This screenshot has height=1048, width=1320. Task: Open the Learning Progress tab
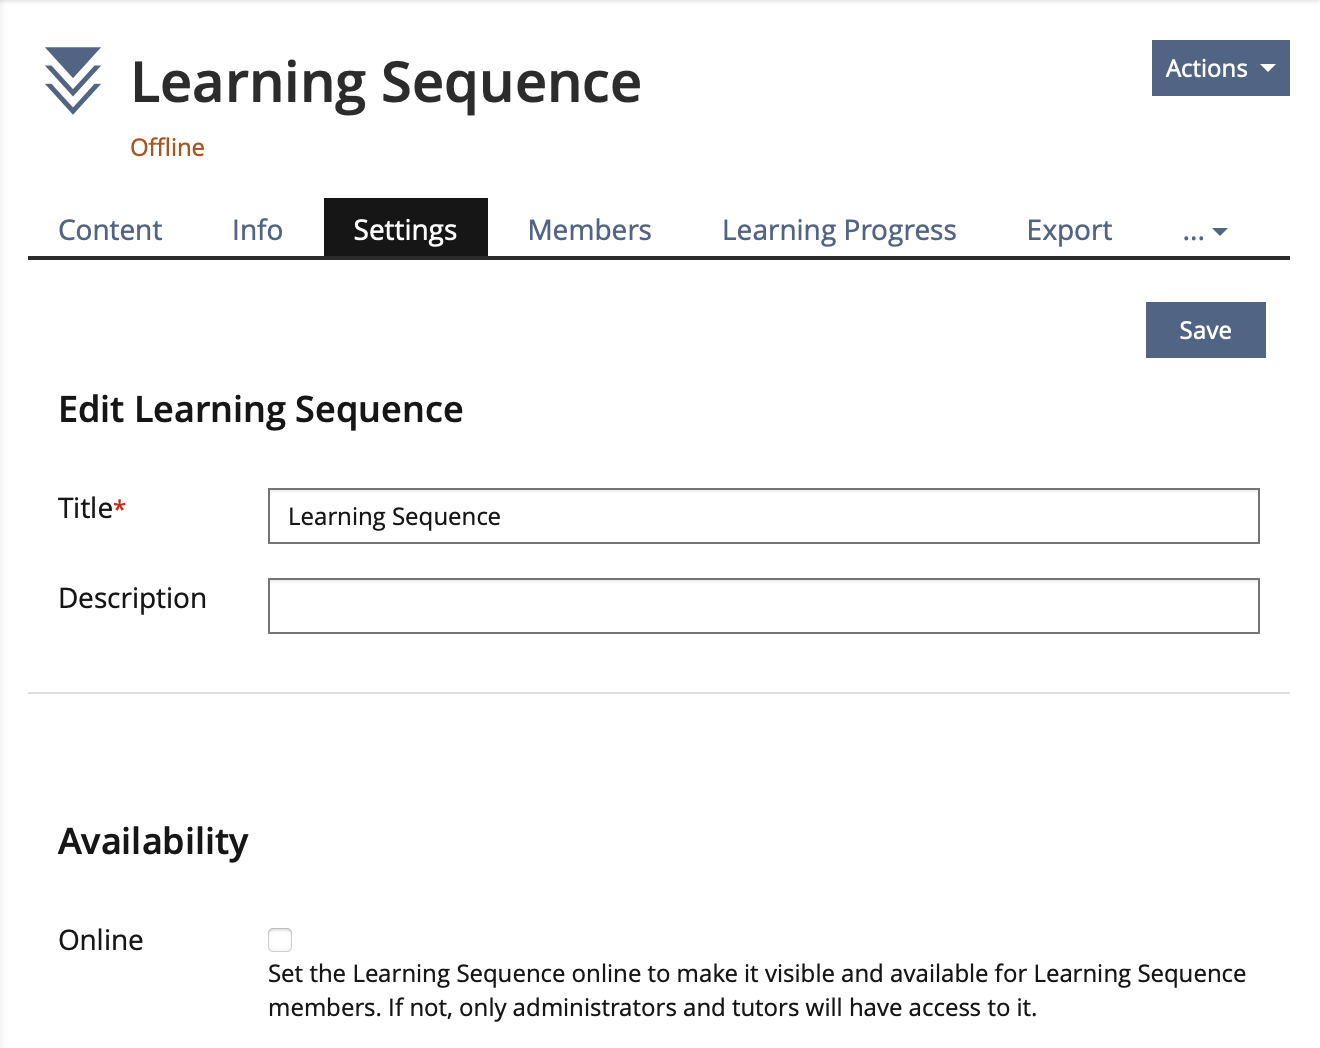(839, 230)
